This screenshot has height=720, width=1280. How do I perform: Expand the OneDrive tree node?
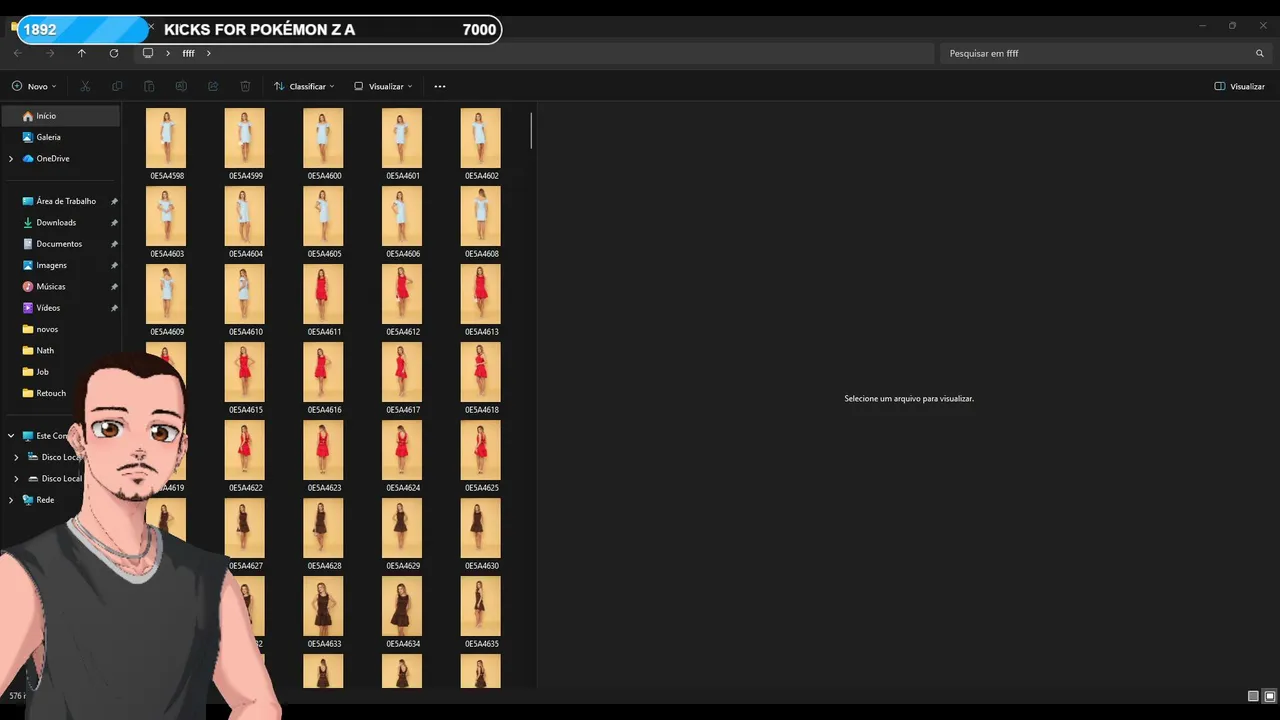(x=11, y=159)
